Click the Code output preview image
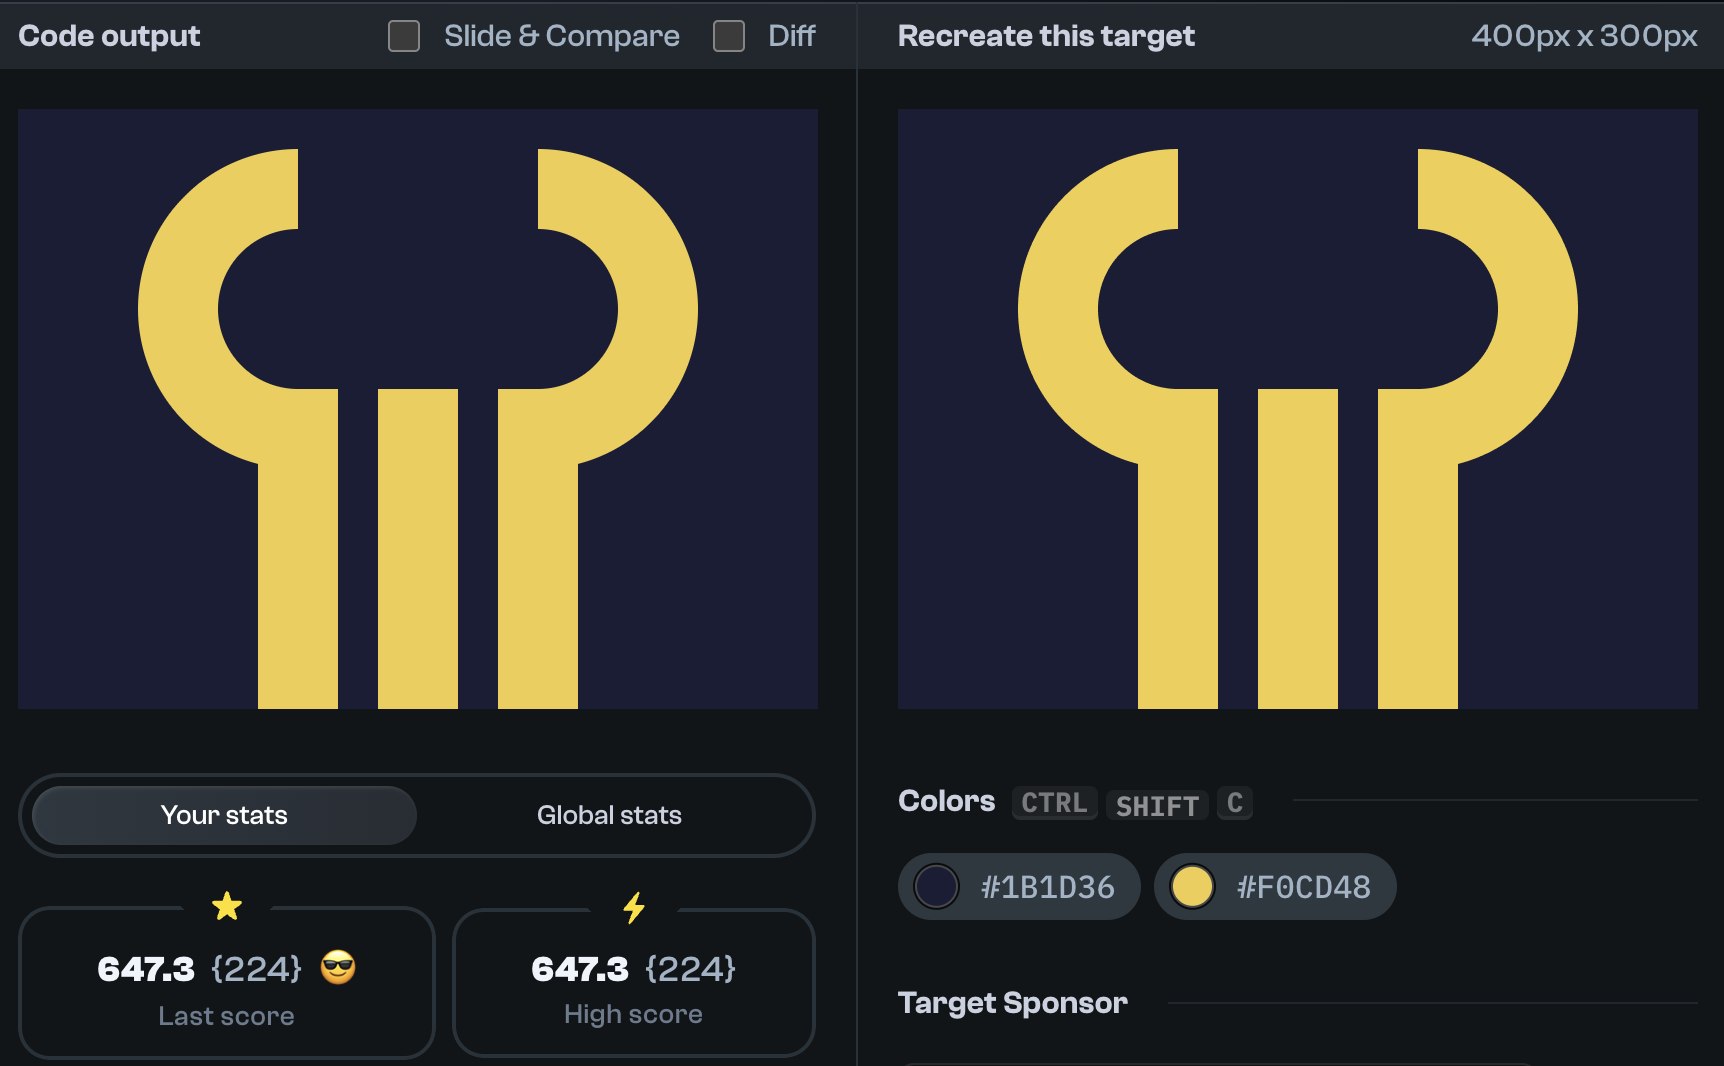Screen dimensions: 1724x1066 tap(418, 409)
